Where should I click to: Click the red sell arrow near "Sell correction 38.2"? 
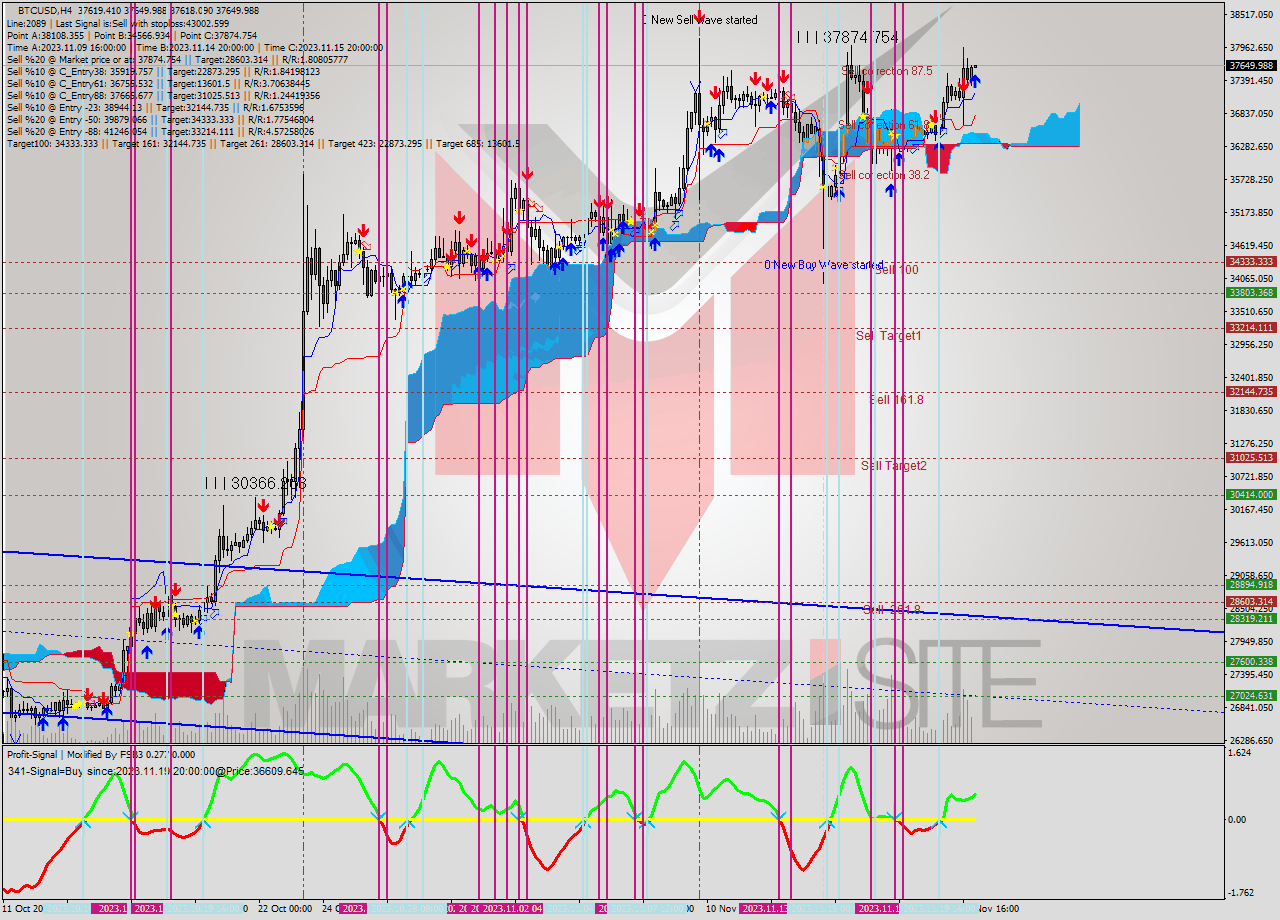(935, 117)
